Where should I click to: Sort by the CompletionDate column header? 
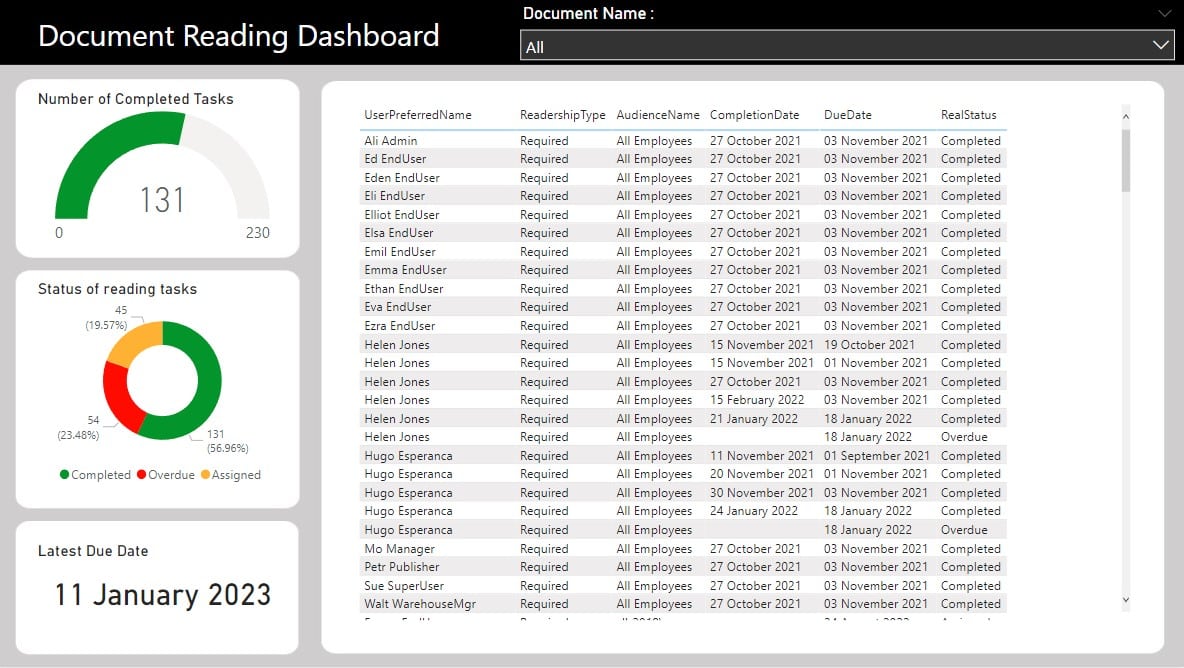pyautogui.click(x=754, y=114)
